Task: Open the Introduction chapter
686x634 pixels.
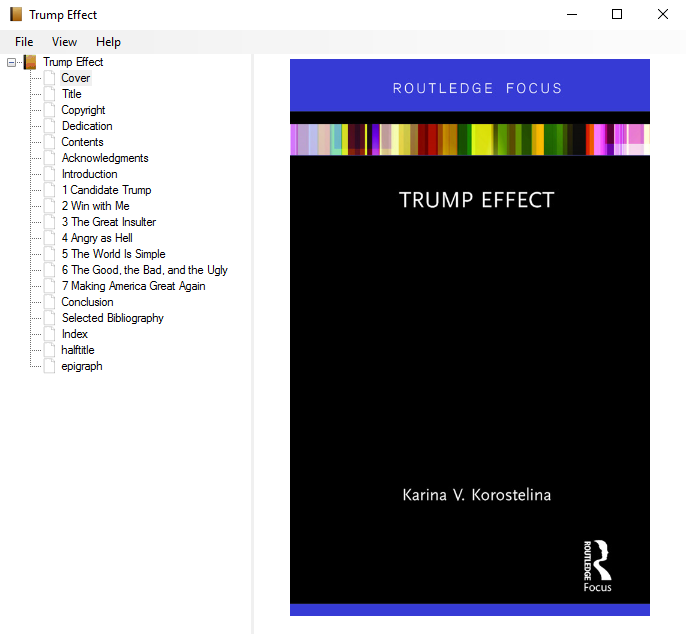Action: coord(89,174)
